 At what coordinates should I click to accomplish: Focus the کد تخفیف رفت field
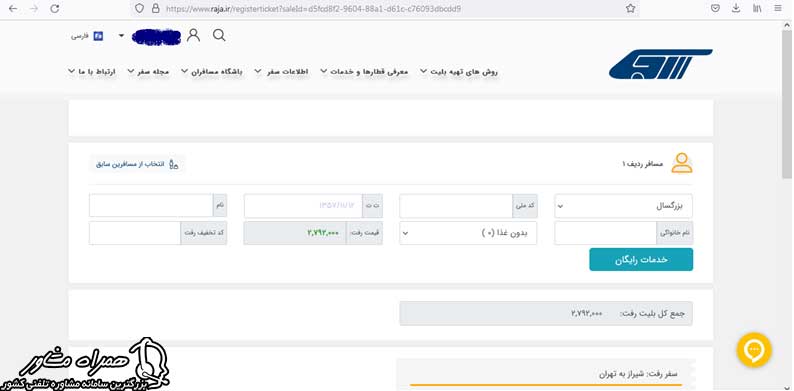pos(135,233)
